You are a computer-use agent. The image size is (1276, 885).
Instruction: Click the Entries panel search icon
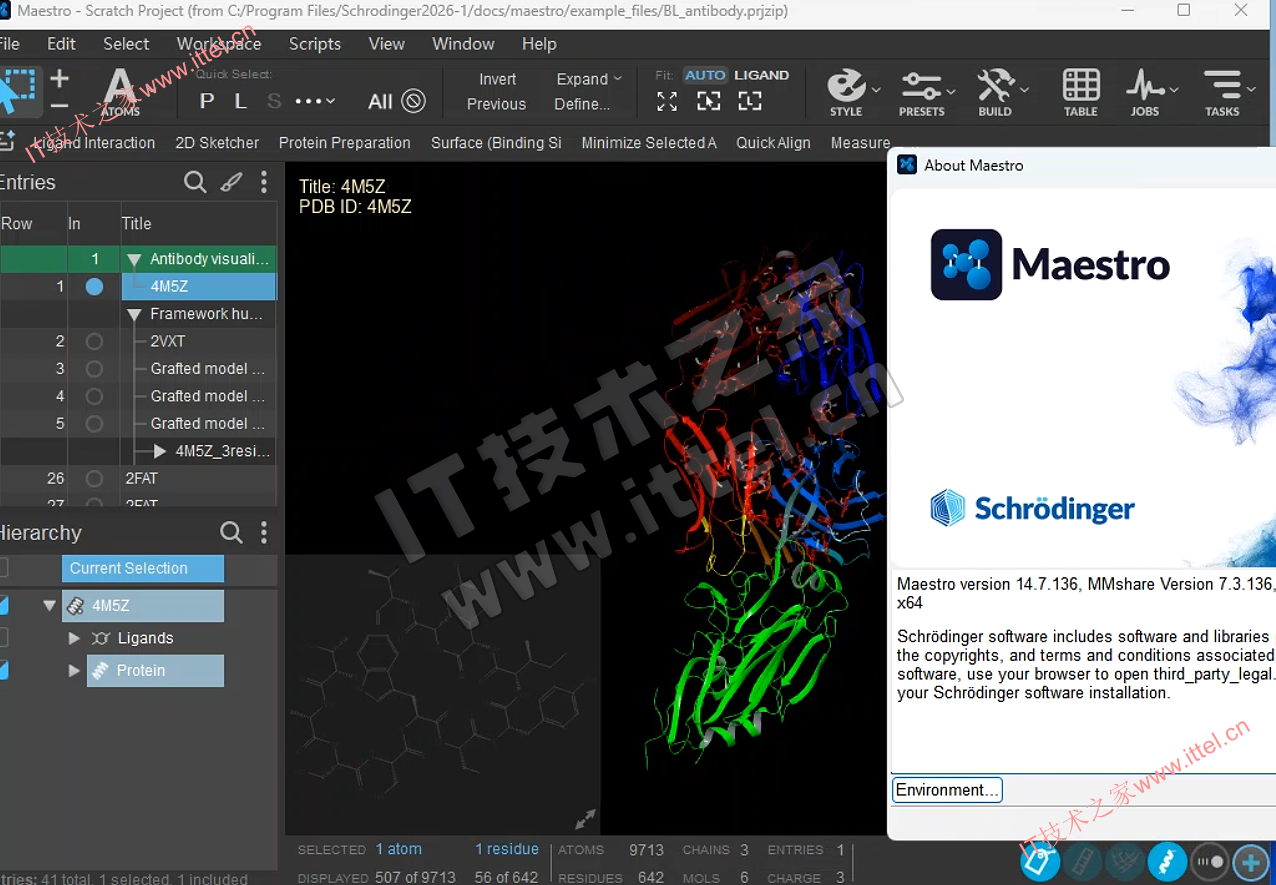(195, 182)
